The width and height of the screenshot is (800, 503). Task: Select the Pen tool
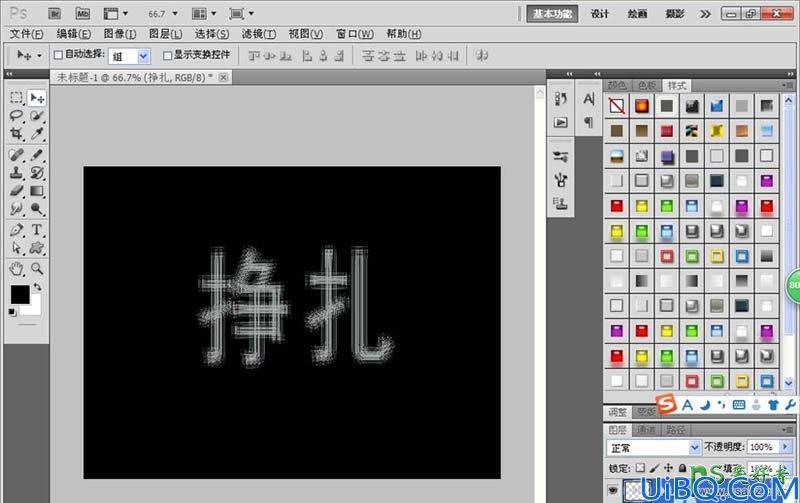(16, 230)
